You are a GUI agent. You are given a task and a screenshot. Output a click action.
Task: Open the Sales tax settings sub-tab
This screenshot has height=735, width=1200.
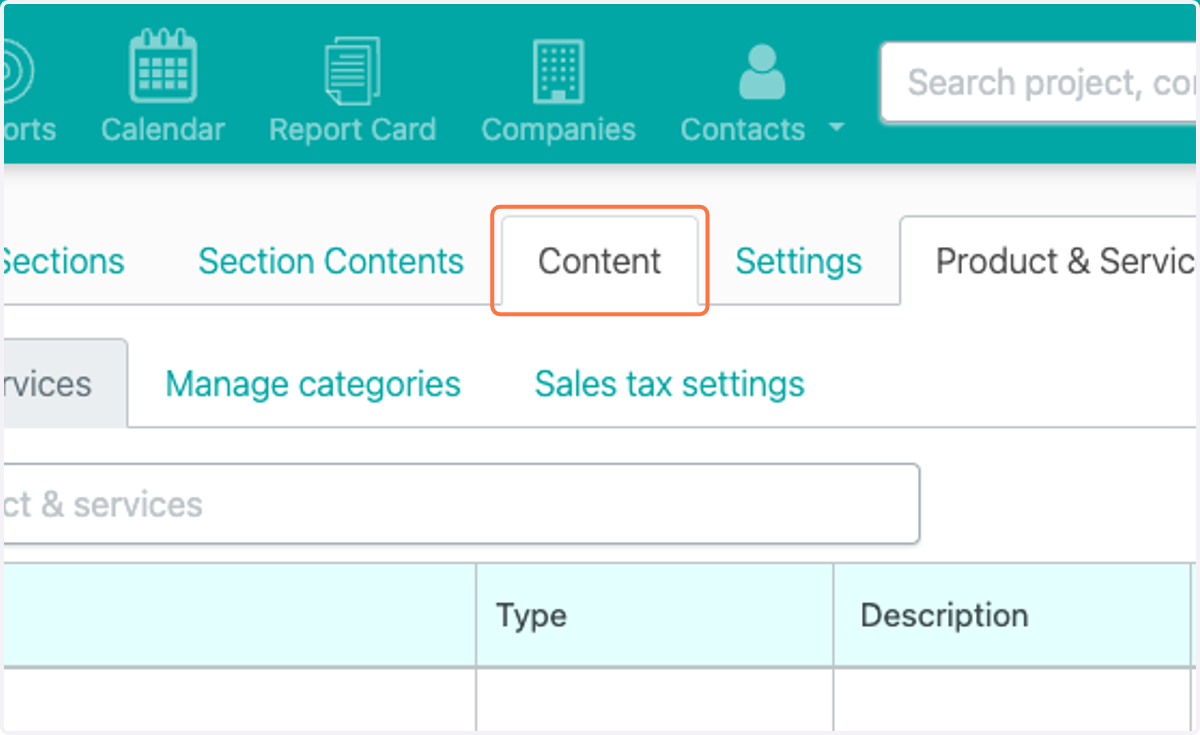(669, 384)
